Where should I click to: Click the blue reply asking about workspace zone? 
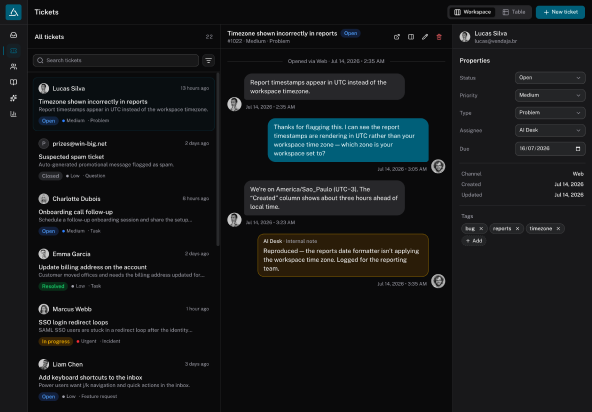point(348,140)
